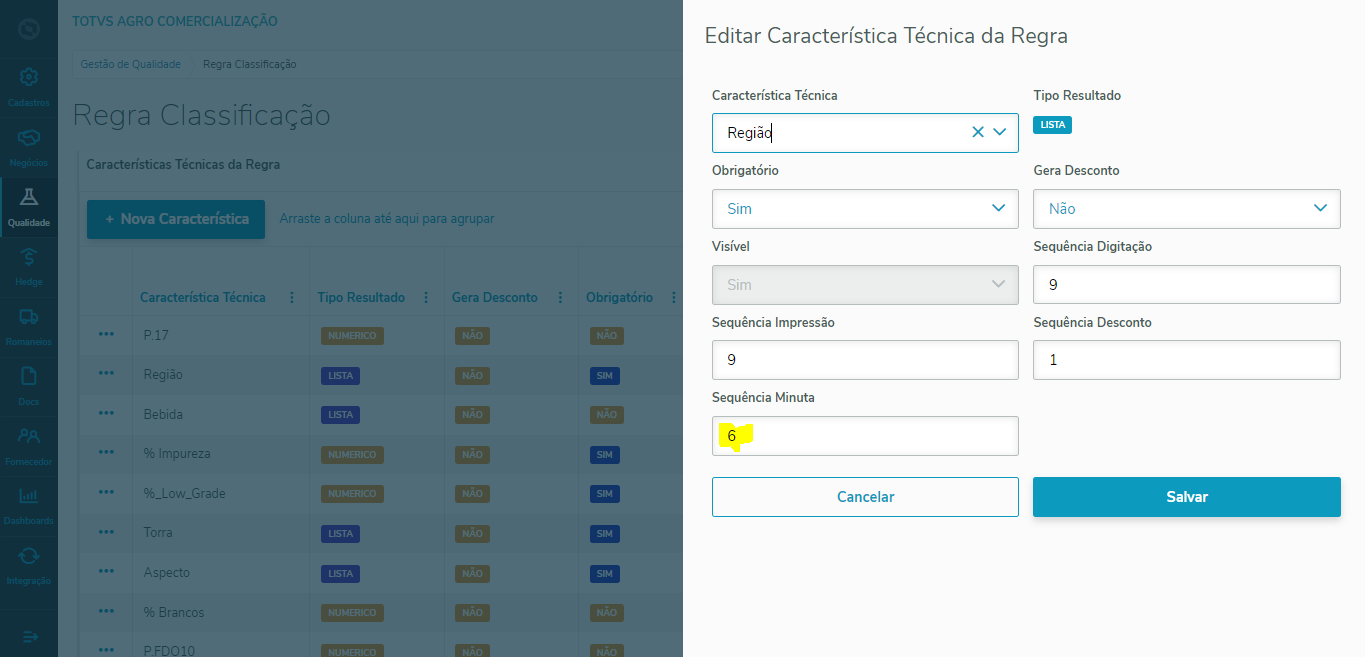Select the %_Low_Grade row name cell
This screenshot has height=657, width=1365.
(185, 493)
